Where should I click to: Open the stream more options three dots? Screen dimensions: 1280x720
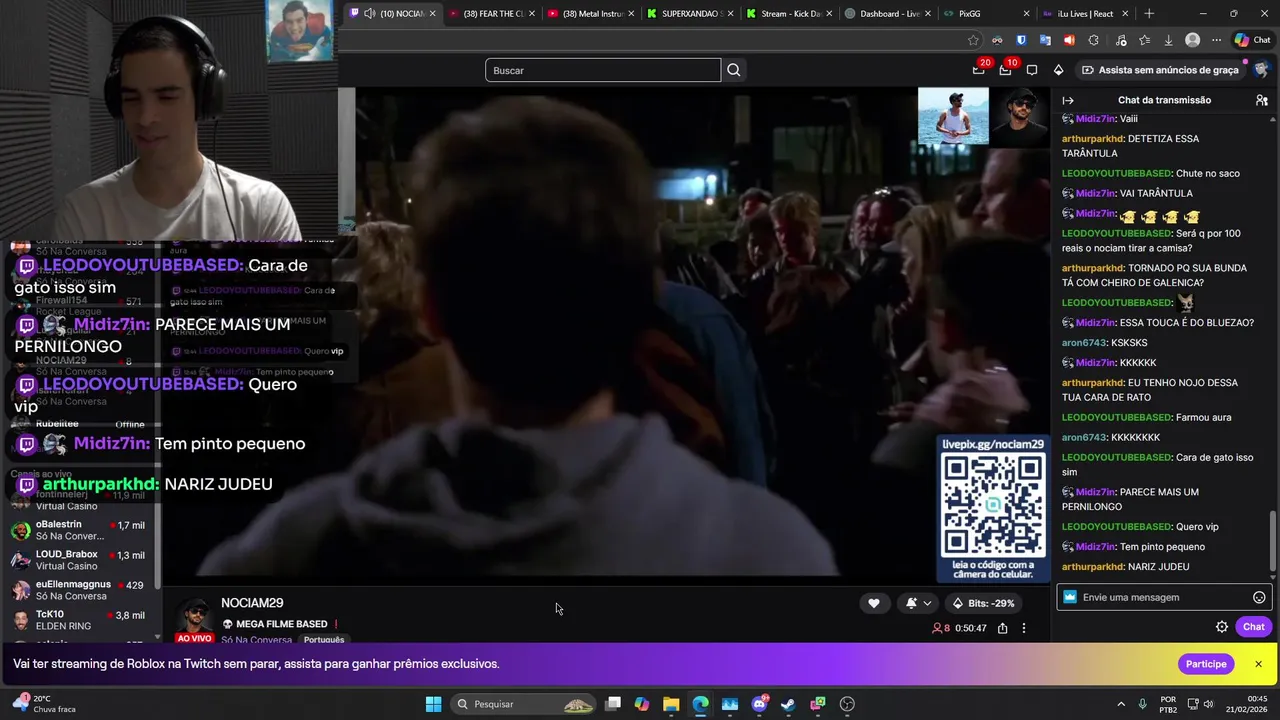click(1024, 628)
